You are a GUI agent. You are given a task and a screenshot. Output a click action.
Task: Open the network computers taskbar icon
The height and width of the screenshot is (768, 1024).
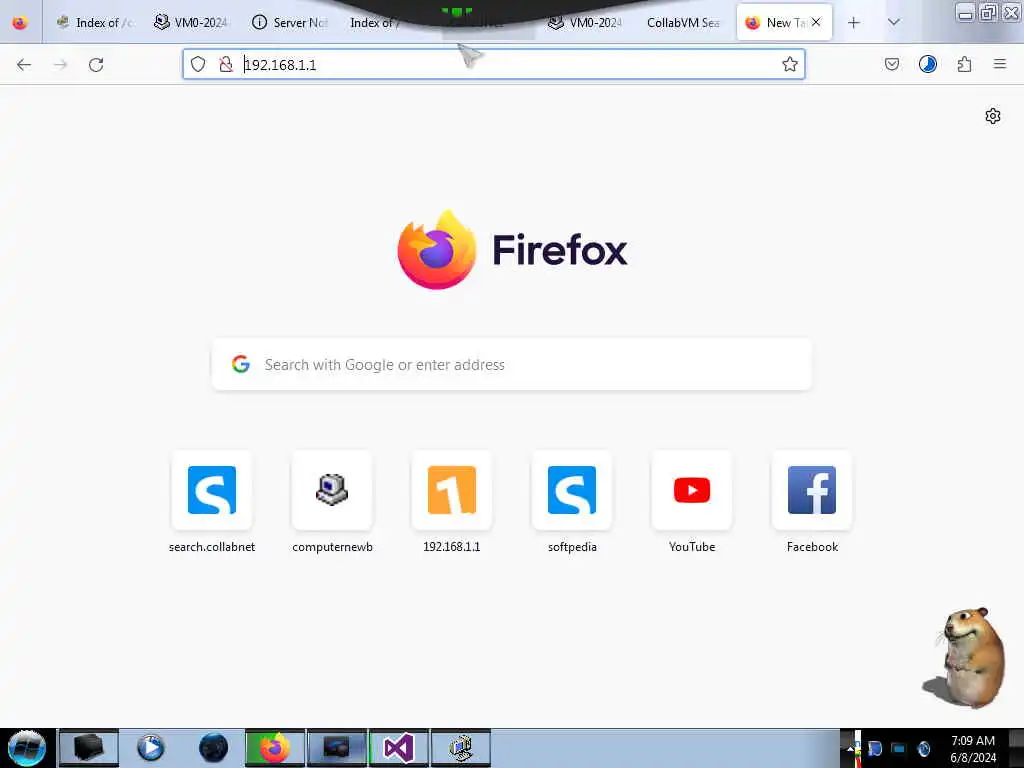click(x=461, y=748)
